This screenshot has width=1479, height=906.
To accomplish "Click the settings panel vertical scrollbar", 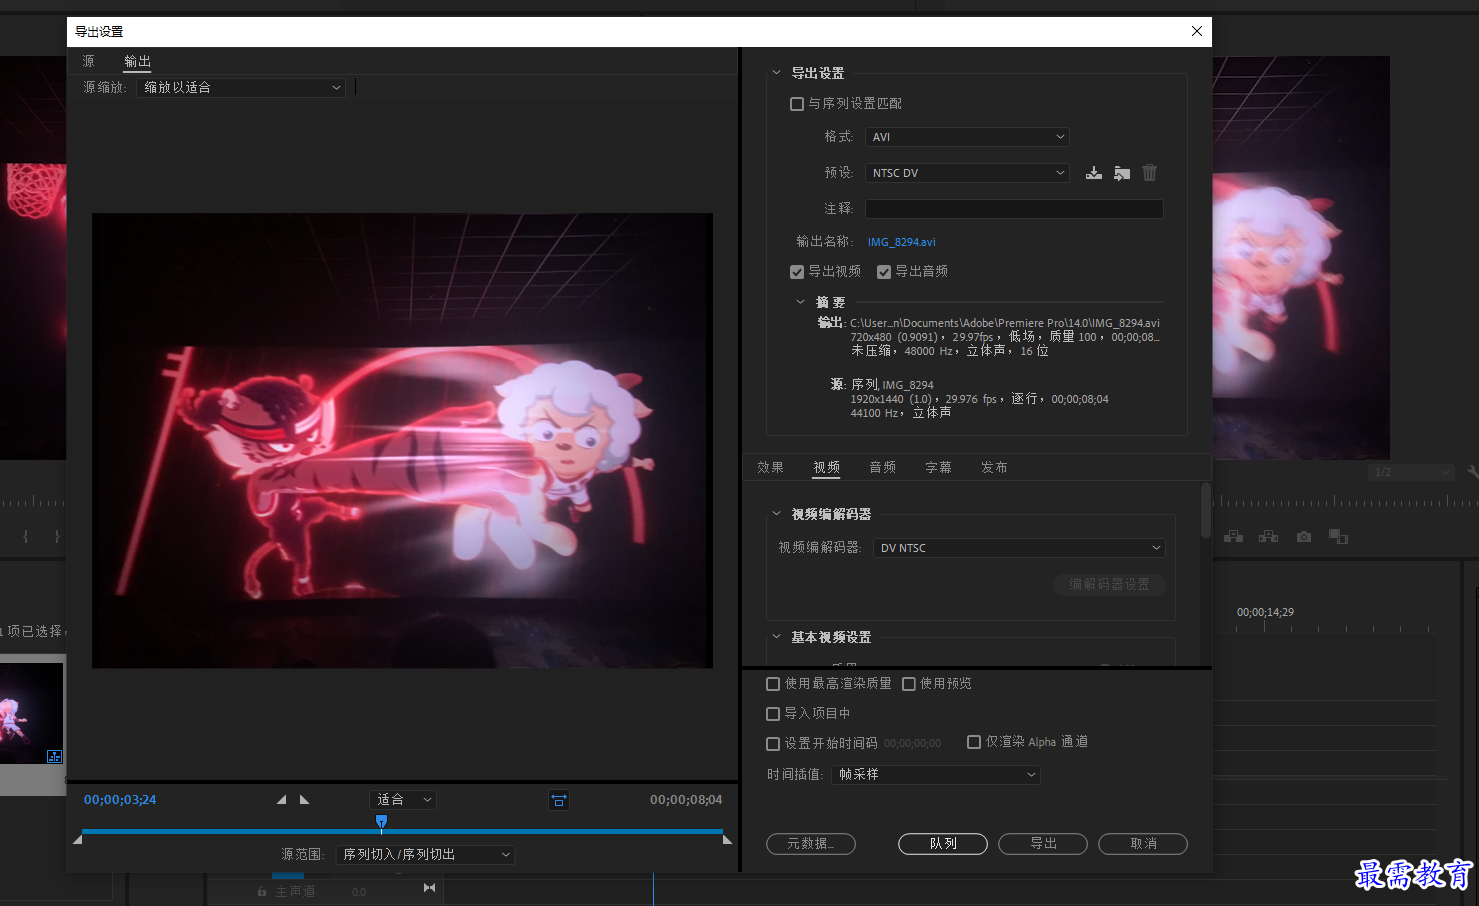I will pyautogui.click(x=1206, y=511).
